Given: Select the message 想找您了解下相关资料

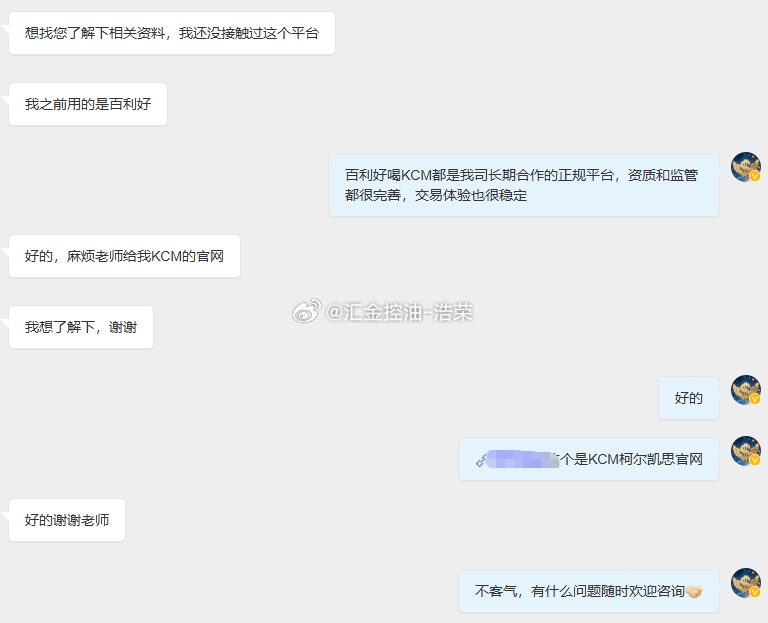Looking at the screenshot, I should [172, 33].
